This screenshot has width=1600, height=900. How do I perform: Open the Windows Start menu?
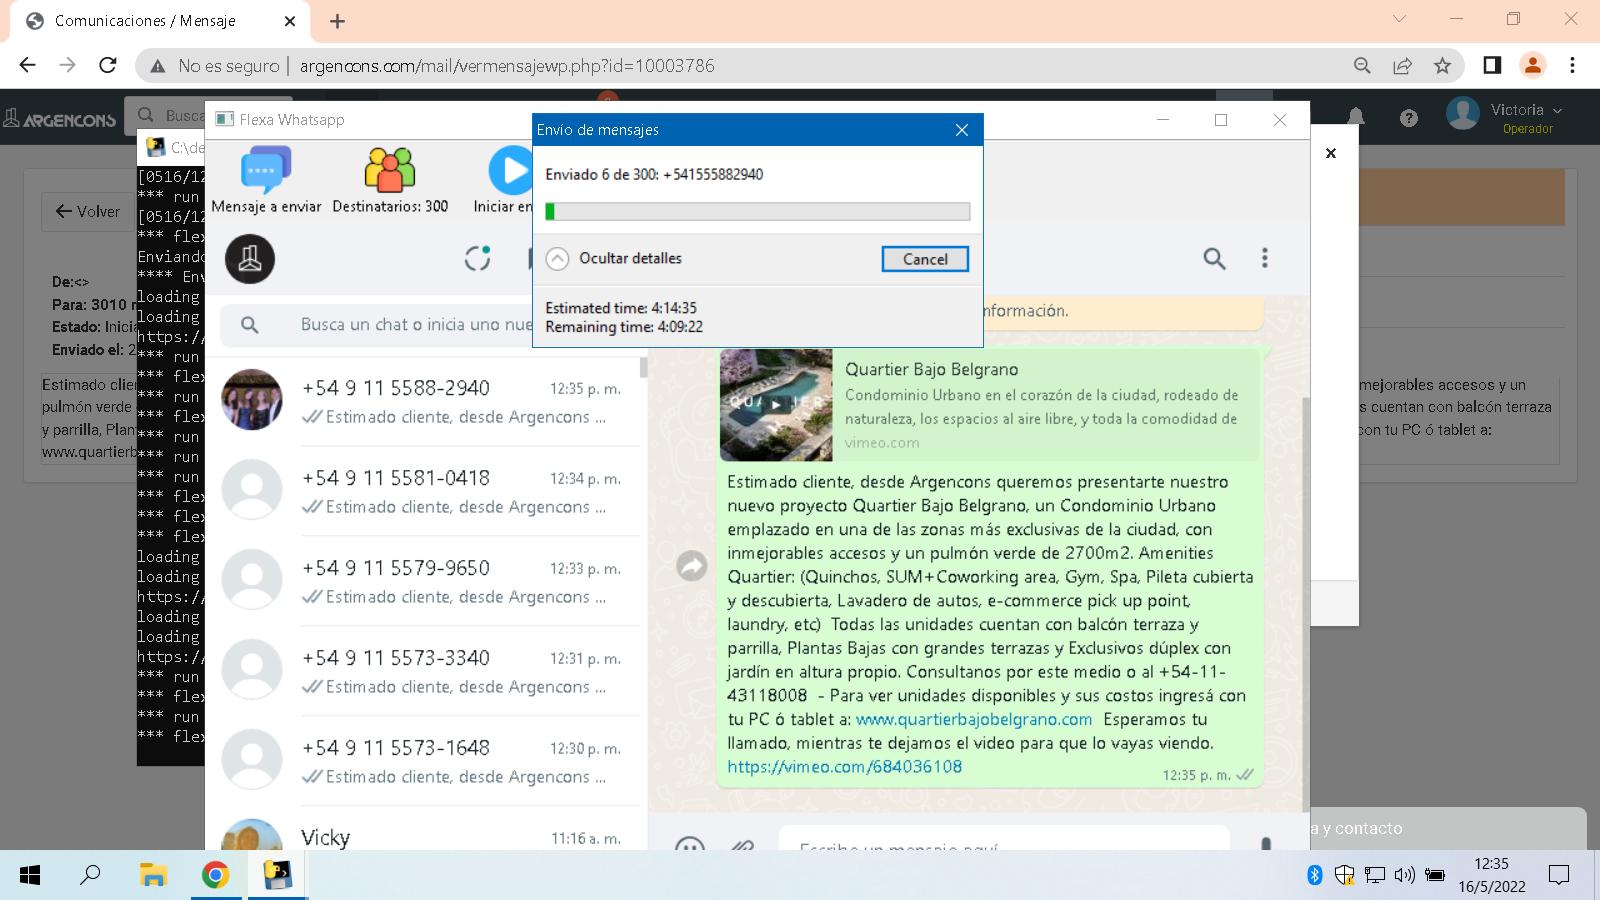pyautogui.click(x=30, y=875)
